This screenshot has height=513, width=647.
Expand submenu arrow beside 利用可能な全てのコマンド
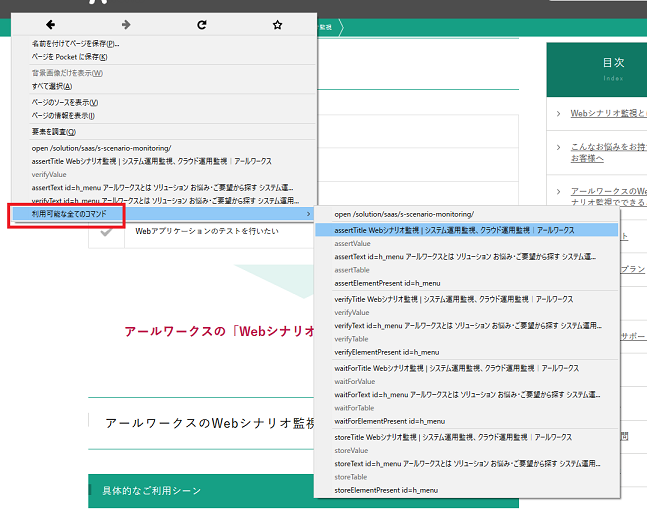[308, 214]
